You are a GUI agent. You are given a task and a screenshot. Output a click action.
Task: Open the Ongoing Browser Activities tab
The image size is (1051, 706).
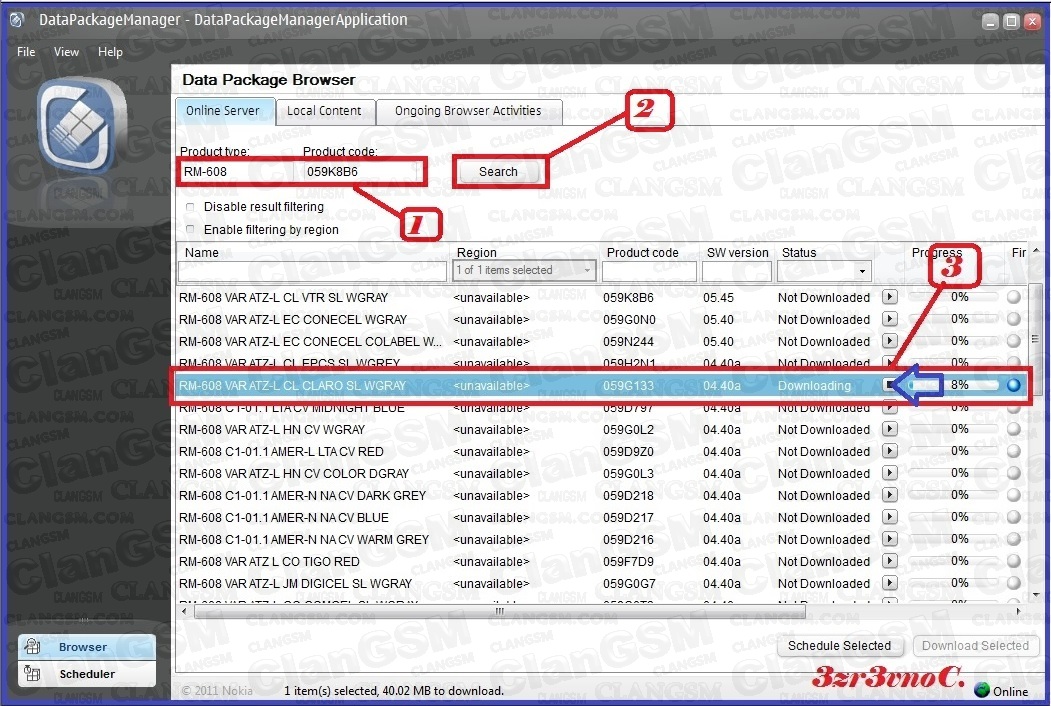coord(468,111)
